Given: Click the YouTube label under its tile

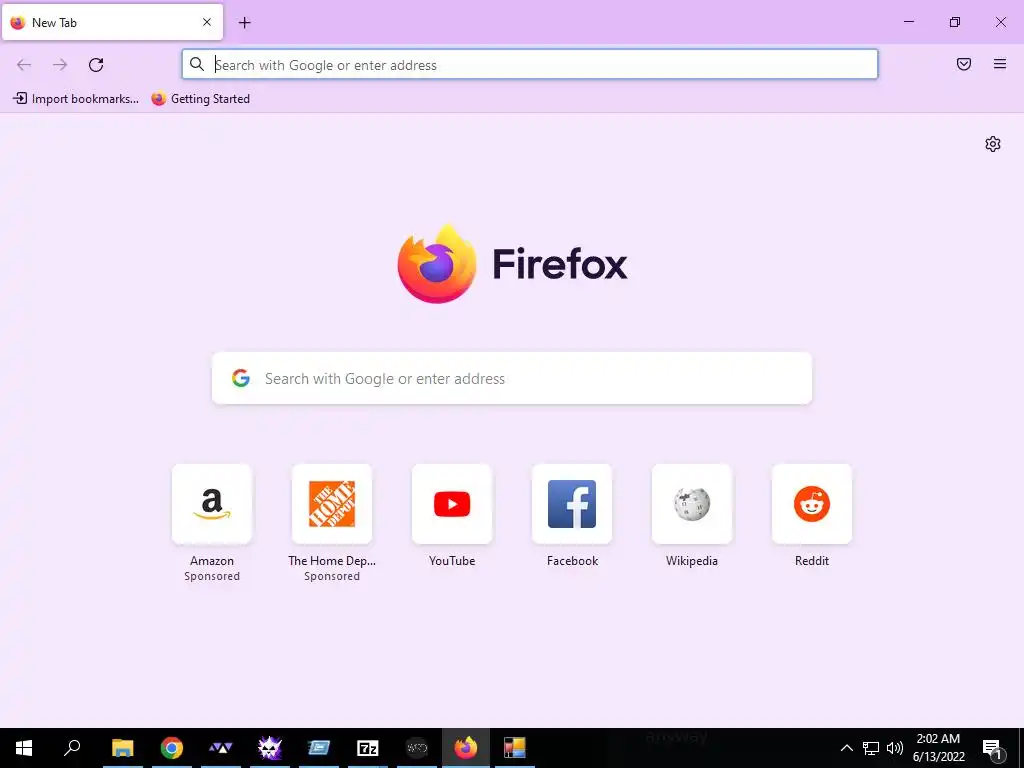Looking at the screenshot, I should [x=452, y=561].
